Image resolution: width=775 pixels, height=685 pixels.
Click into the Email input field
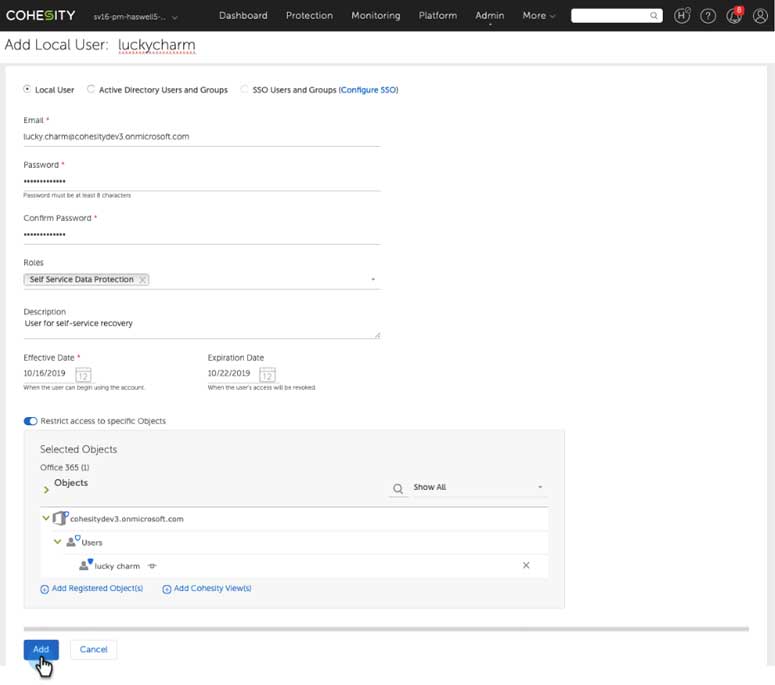pyautogui.click(x=200, y=136)
